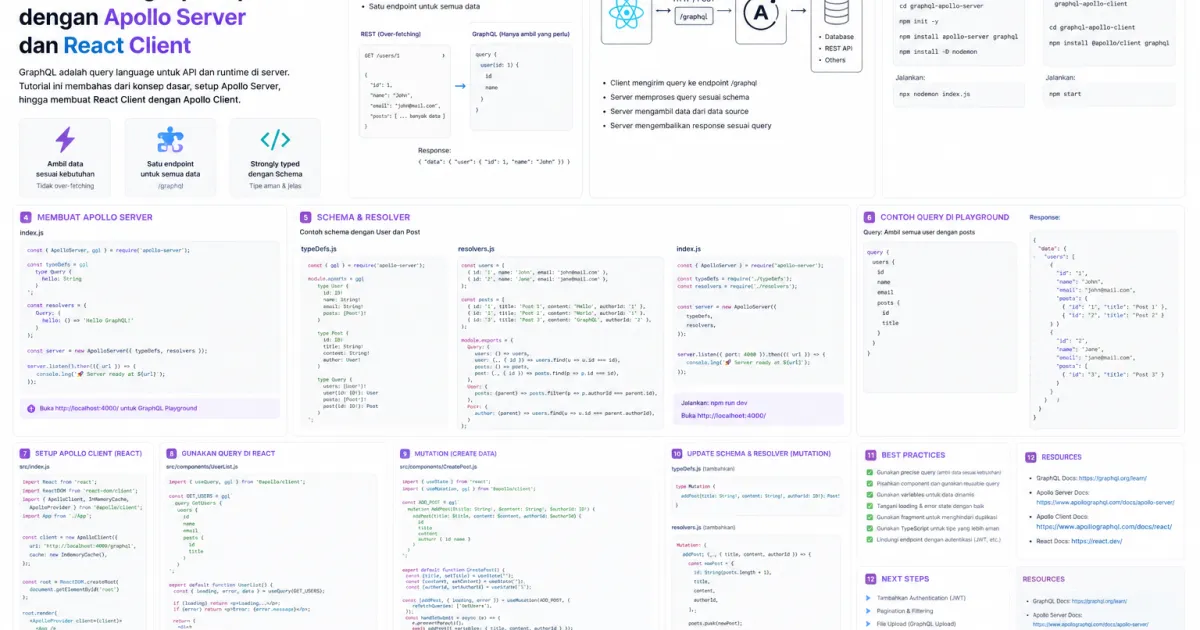Click the lightning bolt 'Ambil data' icon
This screenshot has width=1200, height=630.
[65, 139]
